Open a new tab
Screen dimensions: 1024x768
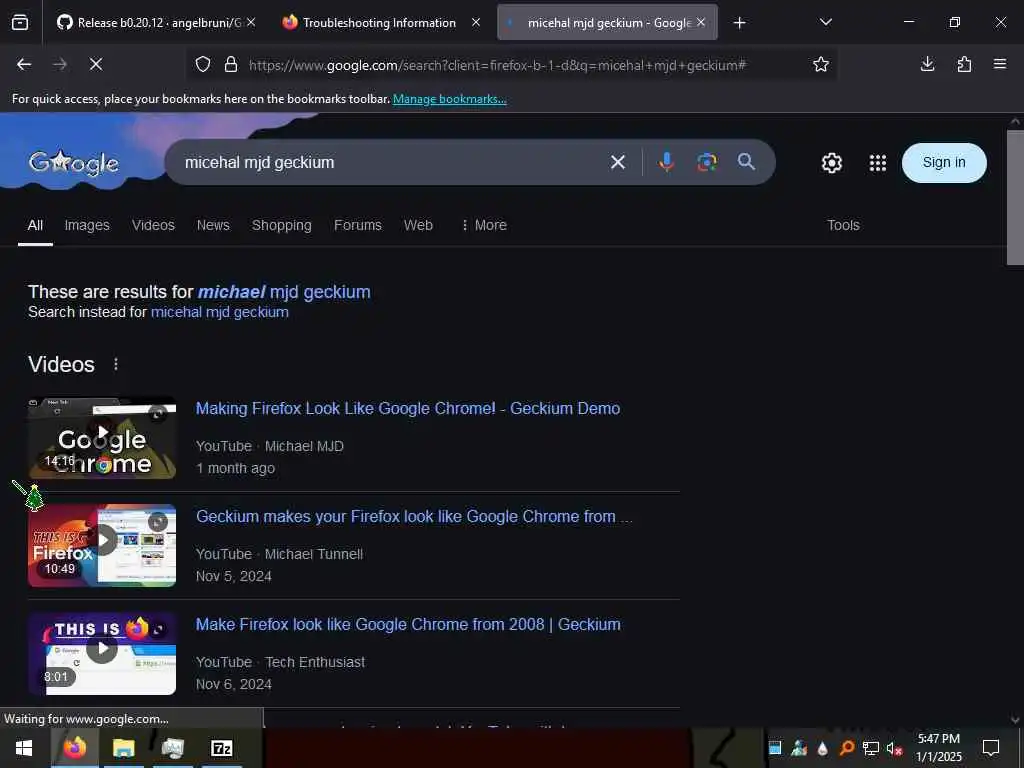tap(739, 23)
